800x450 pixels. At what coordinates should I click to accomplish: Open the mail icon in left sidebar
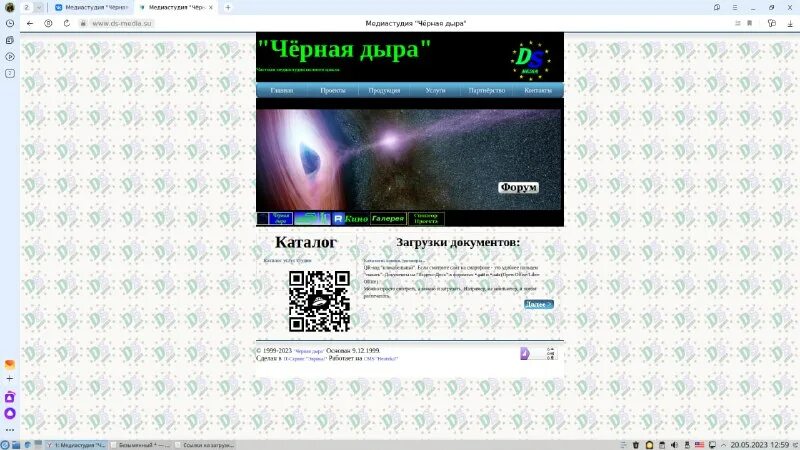pyautogui.click(x=10, y=364)
